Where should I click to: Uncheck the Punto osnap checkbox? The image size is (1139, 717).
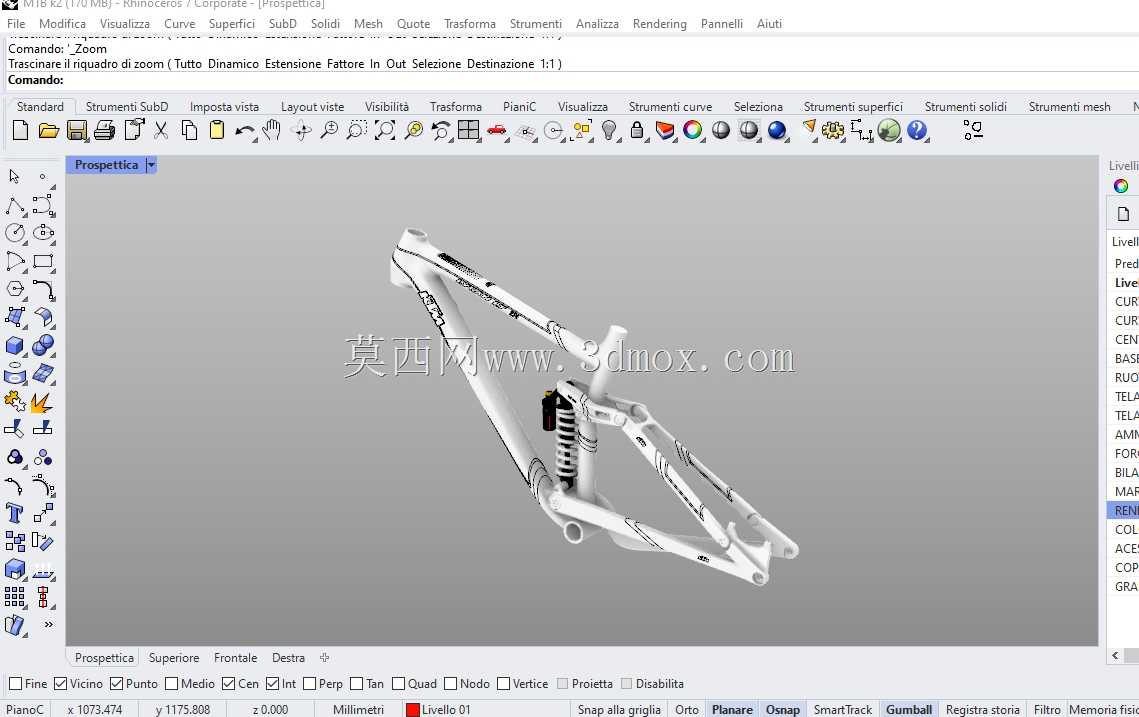[116, 684]
